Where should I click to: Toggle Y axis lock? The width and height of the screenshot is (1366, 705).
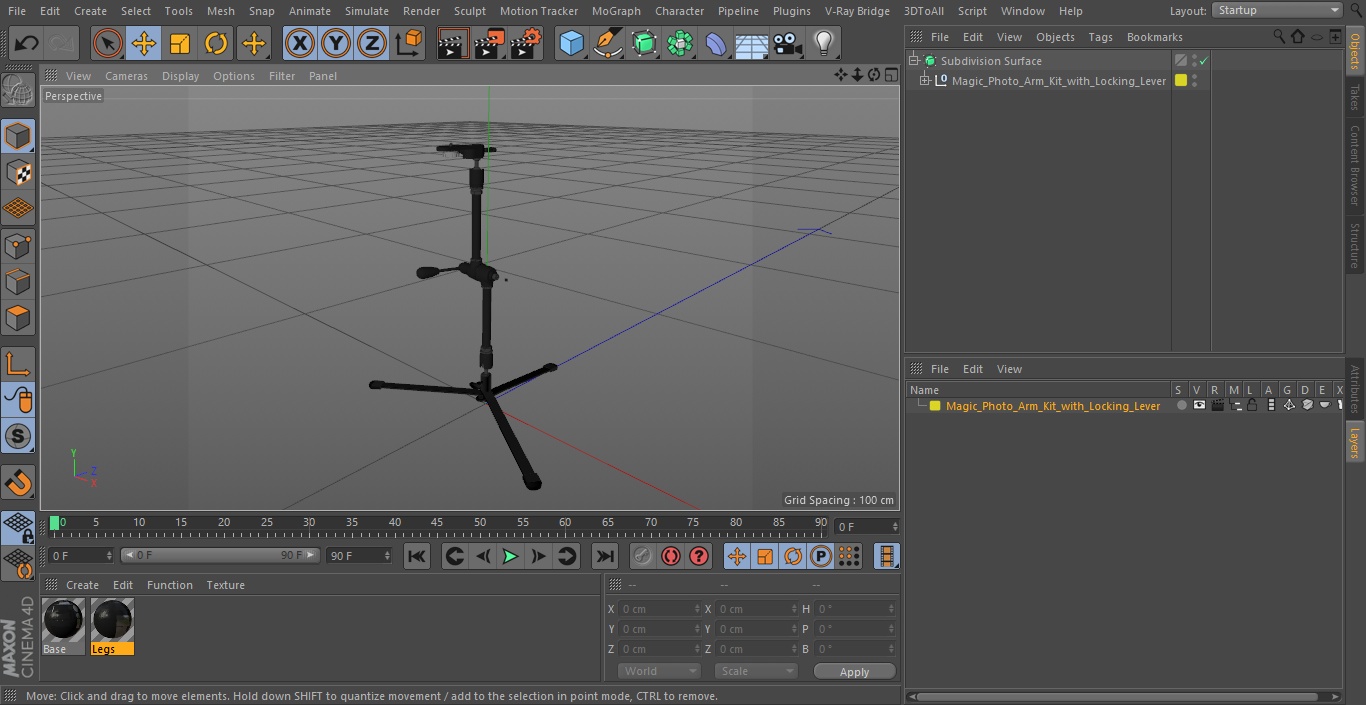[336, 43]
